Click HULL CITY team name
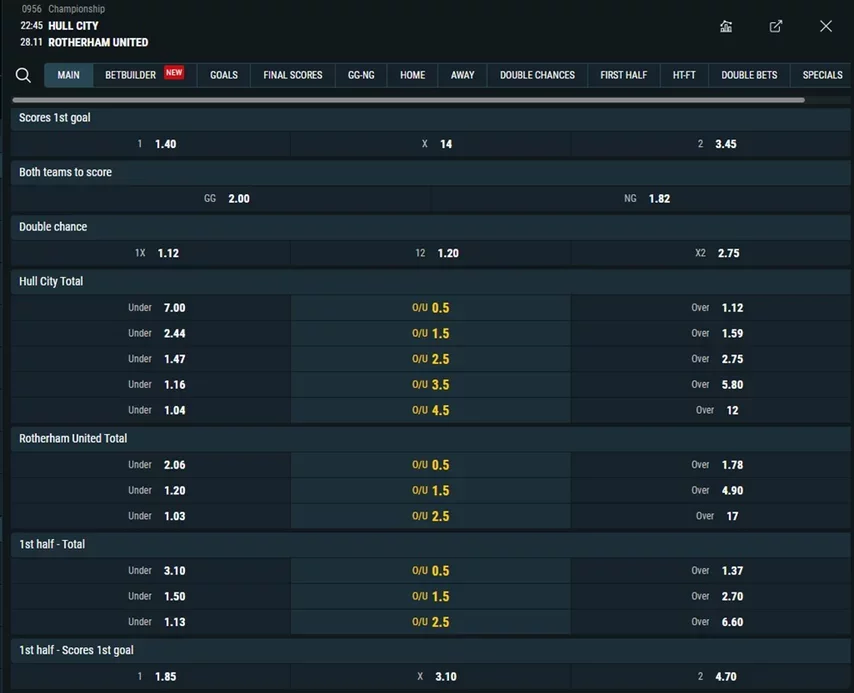 coord(74,26)
